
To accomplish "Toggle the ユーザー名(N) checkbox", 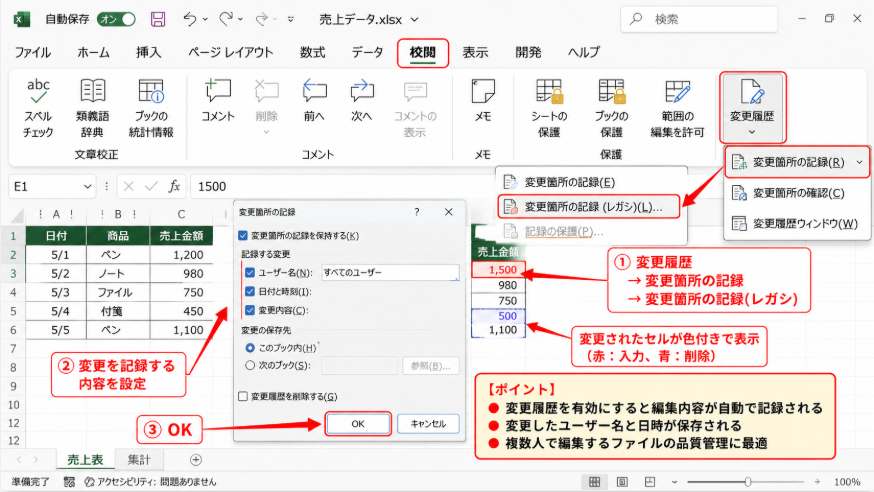I will (250, 272).
